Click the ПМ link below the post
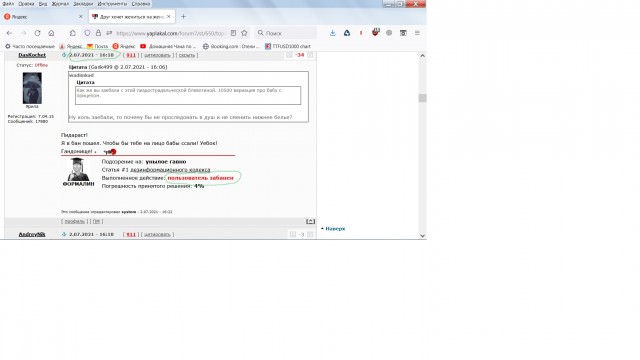640x360 pixels. [96, 222]
